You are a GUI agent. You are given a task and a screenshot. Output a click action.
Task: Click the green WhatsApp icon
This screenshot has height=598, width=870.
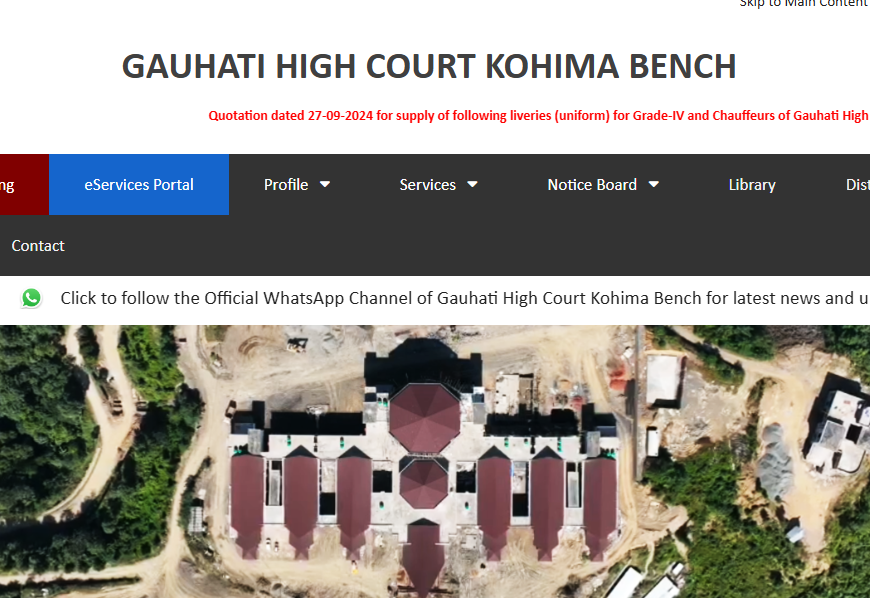[32, 298]
